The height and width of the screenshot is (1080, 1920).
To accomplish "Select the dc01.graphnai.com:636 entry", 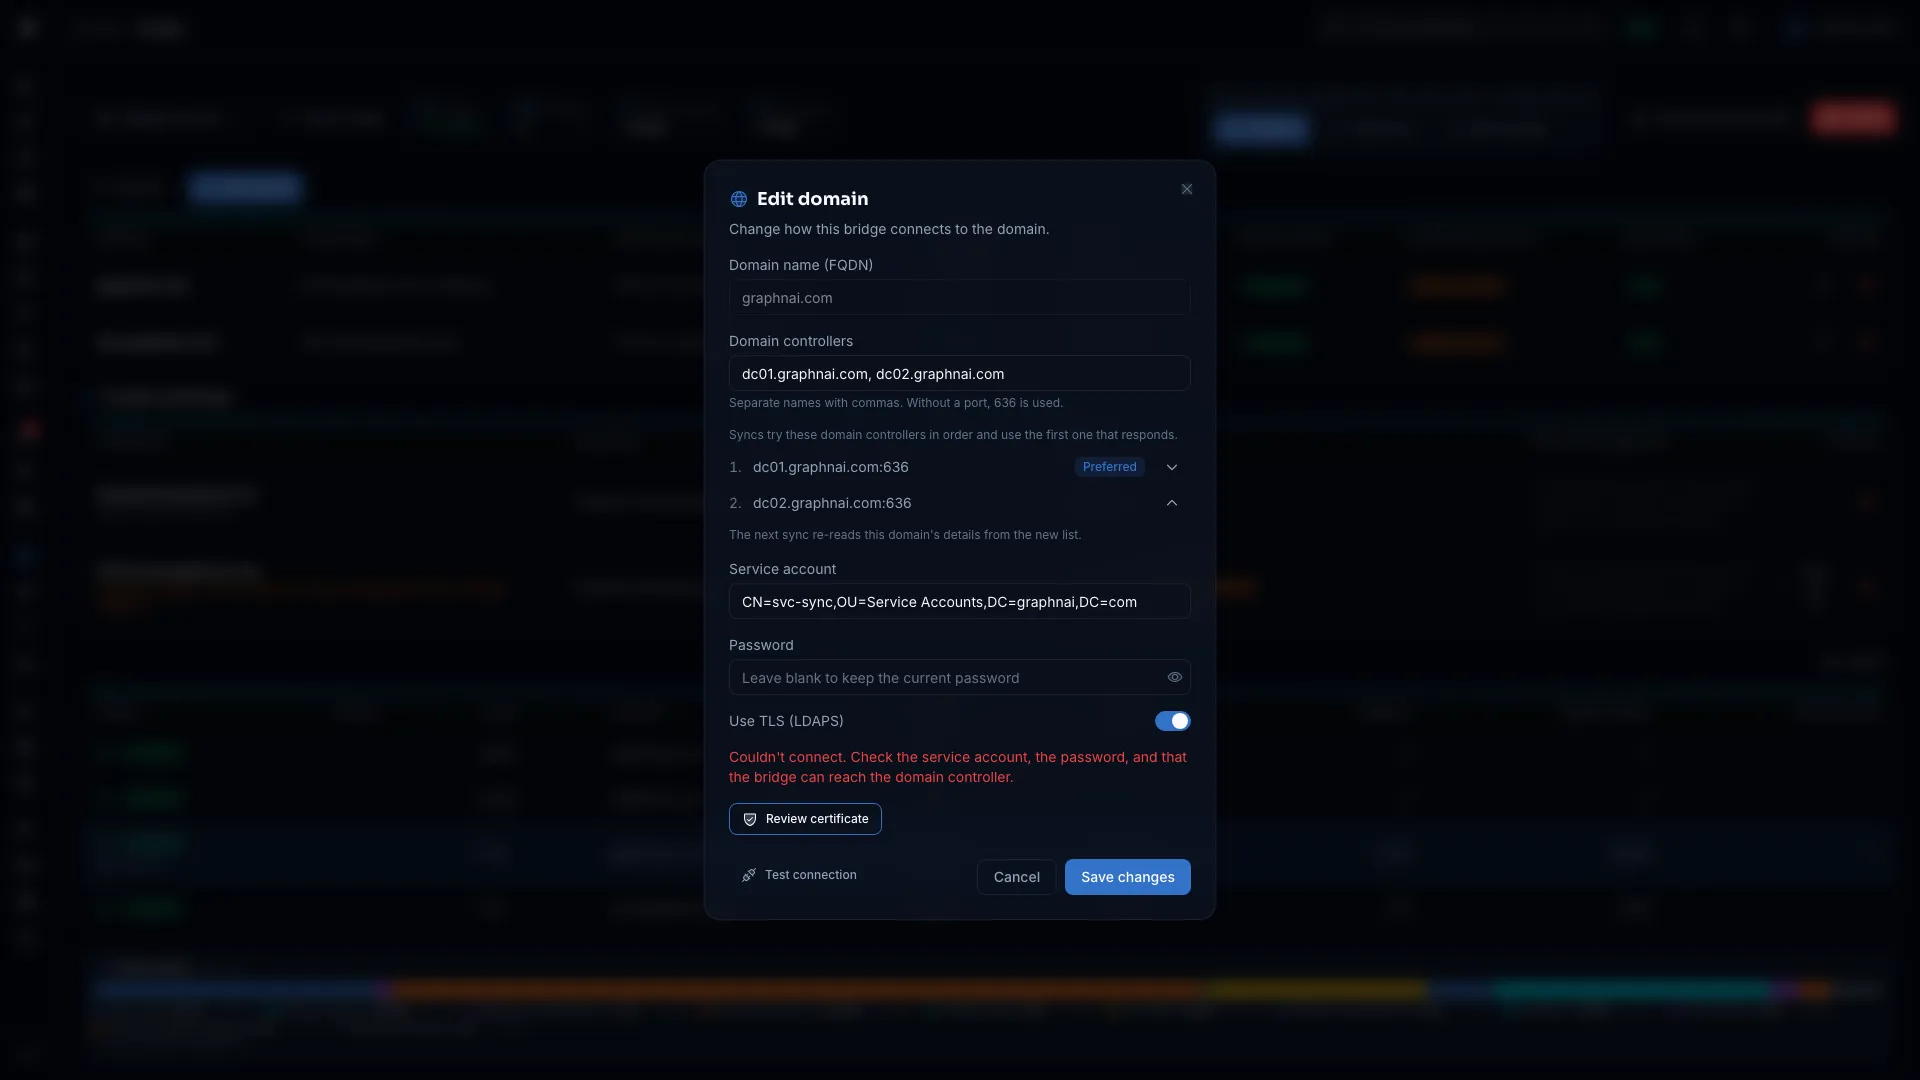I will (830, 467).
